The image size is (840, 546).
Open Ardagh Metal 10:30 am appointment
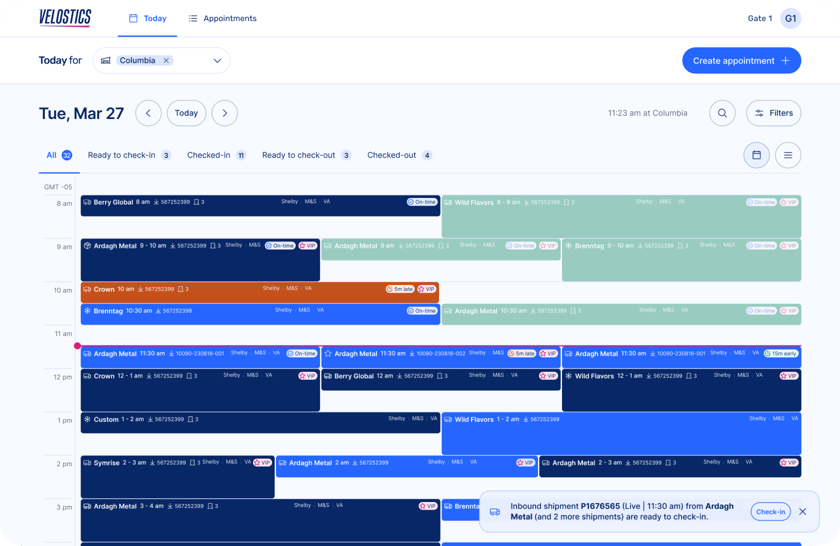[621, 314]
